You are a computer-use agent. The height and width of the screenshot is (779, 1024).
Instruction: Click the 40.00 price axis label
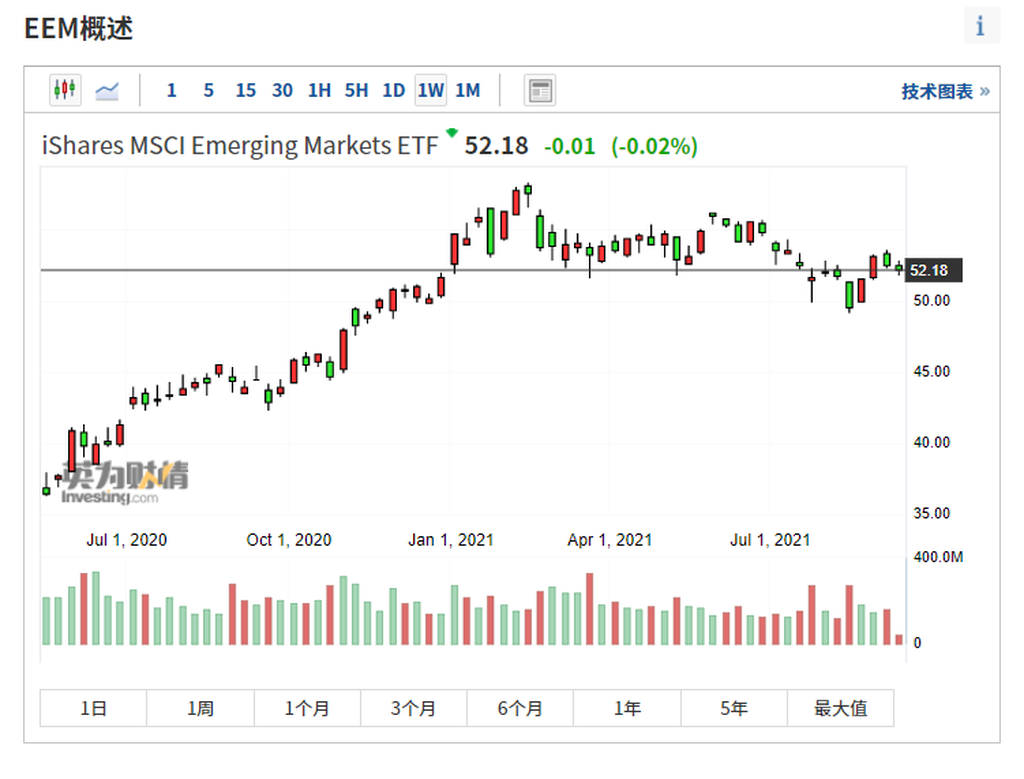[931, 443]
